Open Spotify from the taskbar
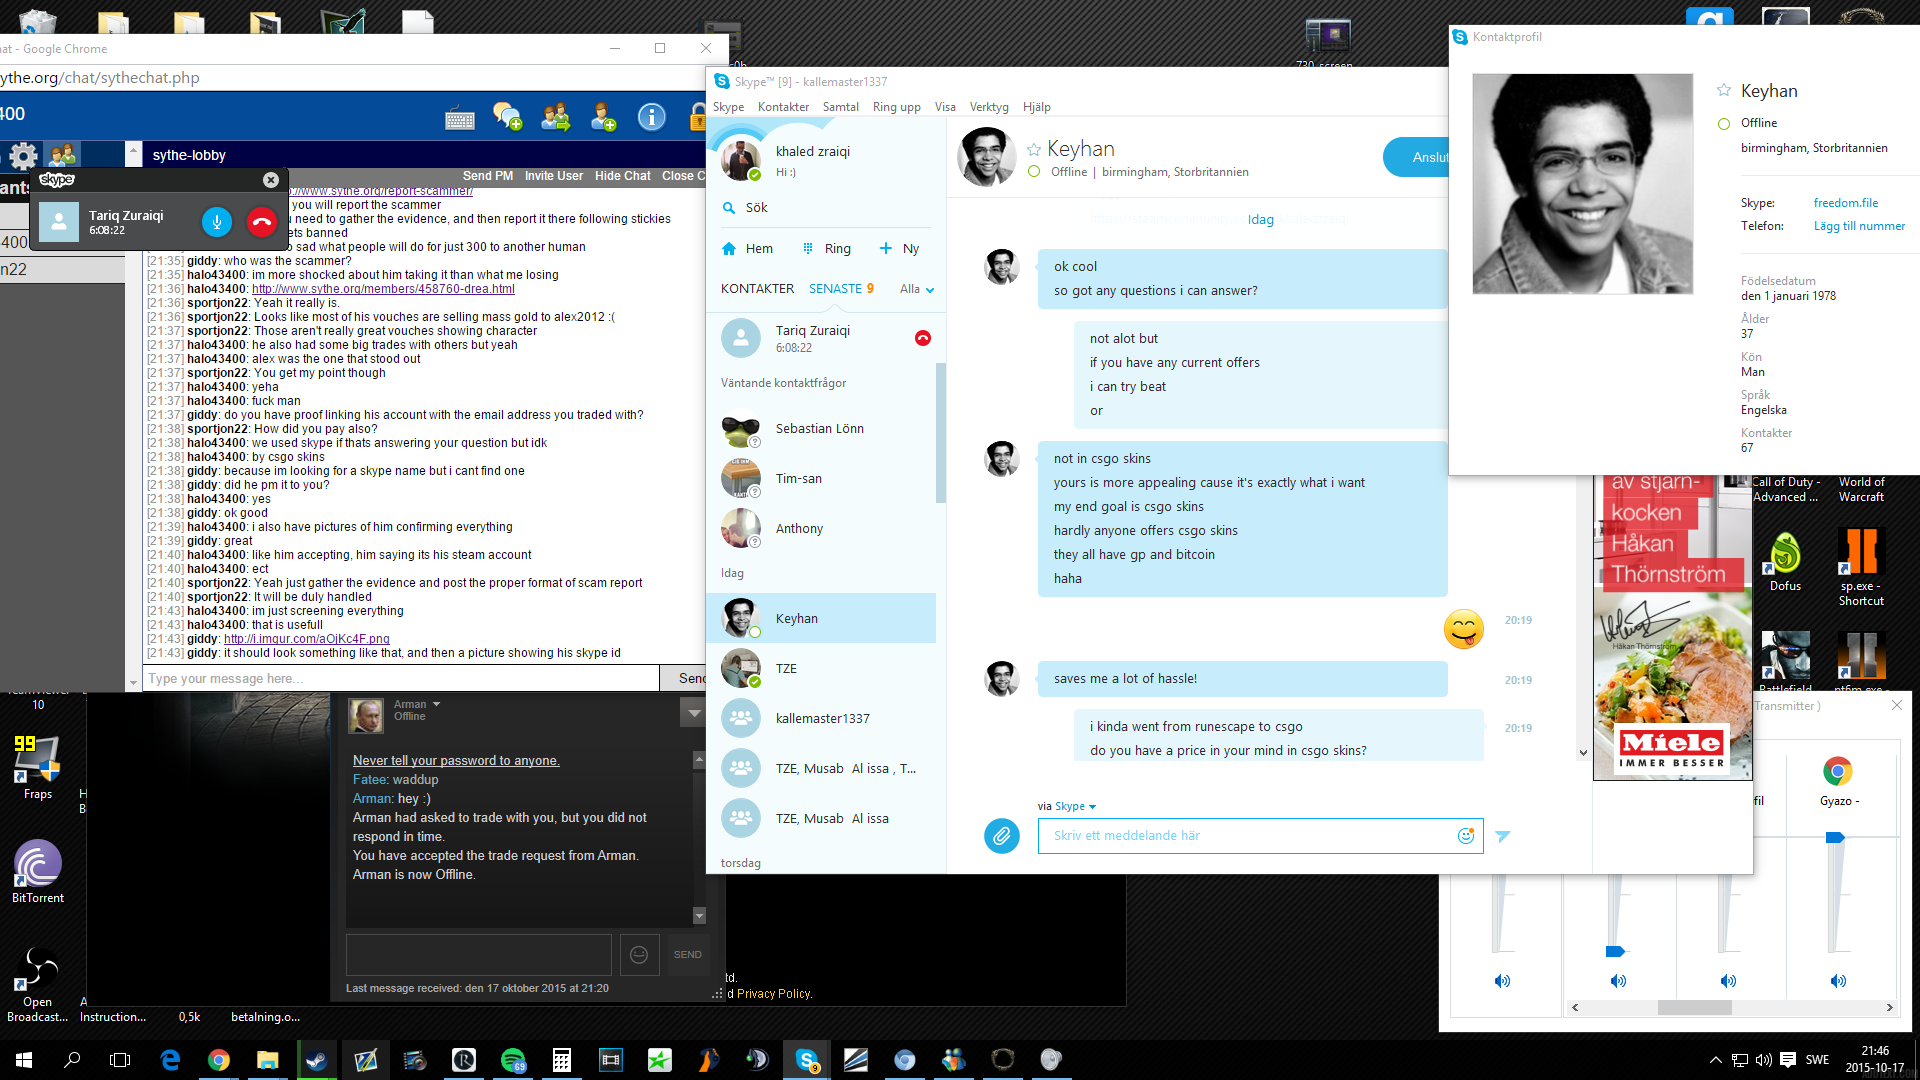 [513, 1060]
